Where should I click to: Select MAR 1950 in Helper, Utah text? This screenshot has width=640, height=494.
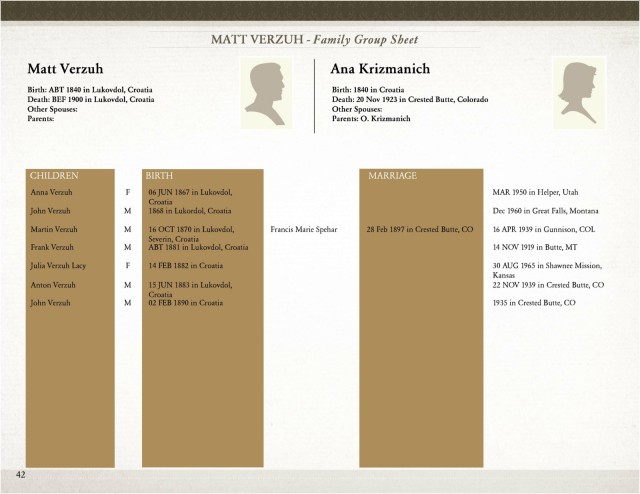[535, 192]
